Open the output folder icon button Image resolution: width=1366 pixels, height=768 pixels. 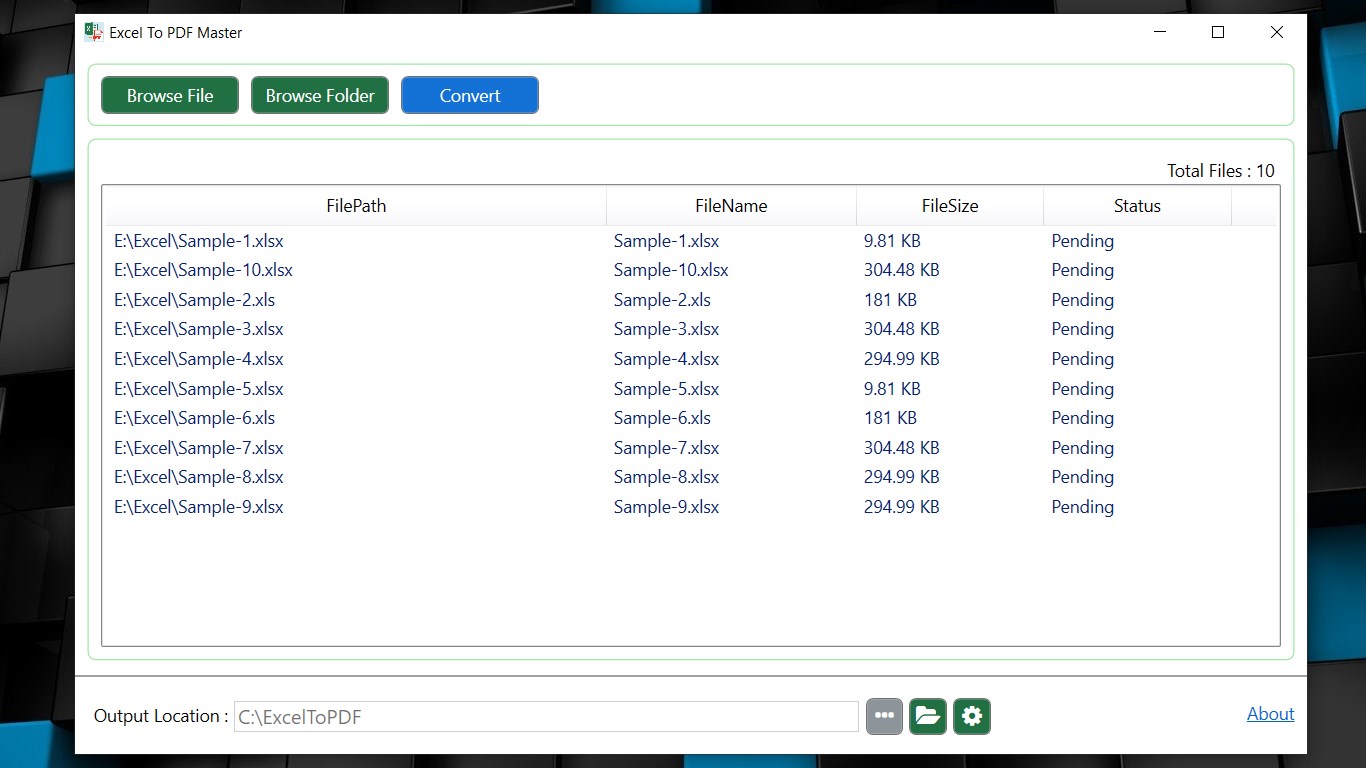[x=928, y=716]
